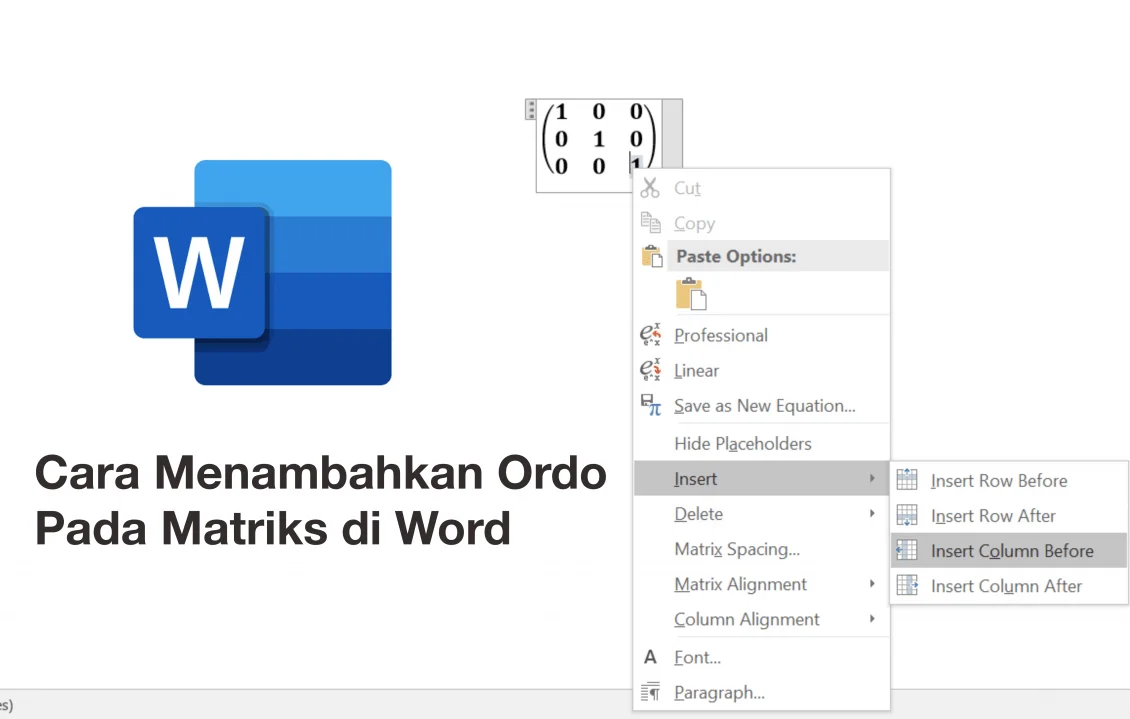The width and height of the screenshot is (1130, 719).
Task: Open the Matrix Spacing dialog
Action: coord(762,549)
